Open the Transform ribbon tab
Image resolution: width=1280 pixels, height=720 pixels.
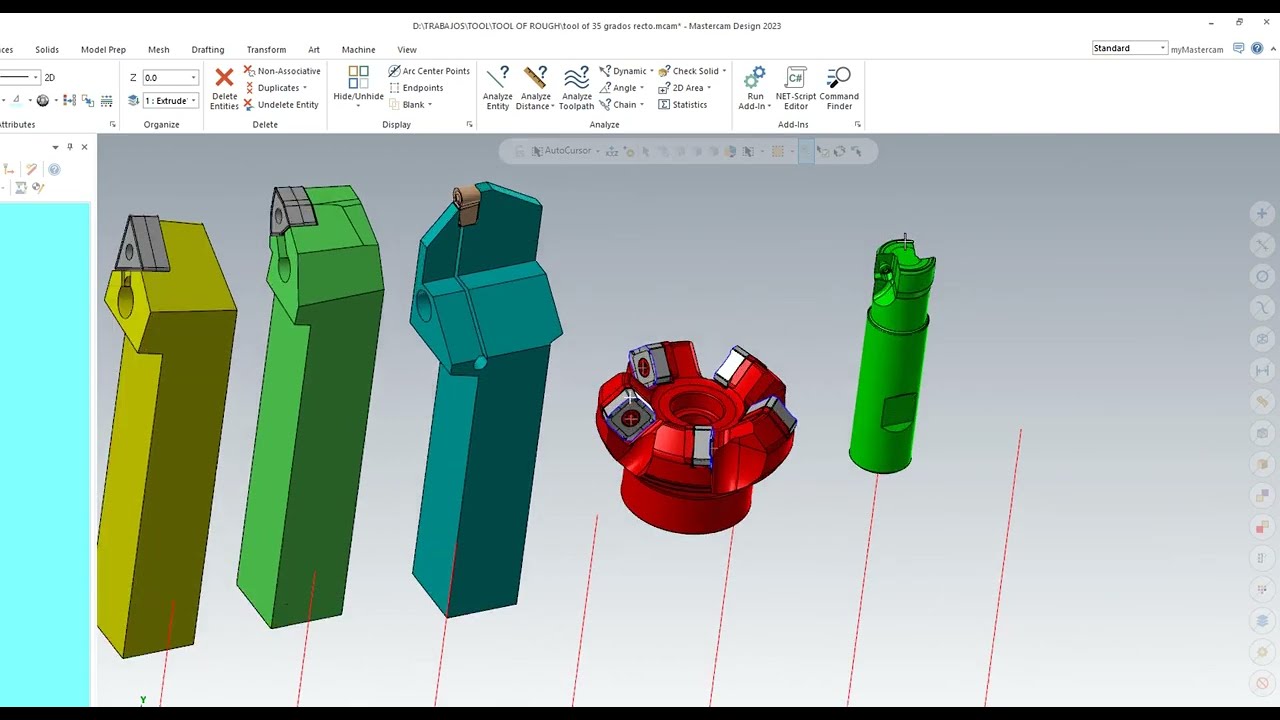[x=266, y=49]
